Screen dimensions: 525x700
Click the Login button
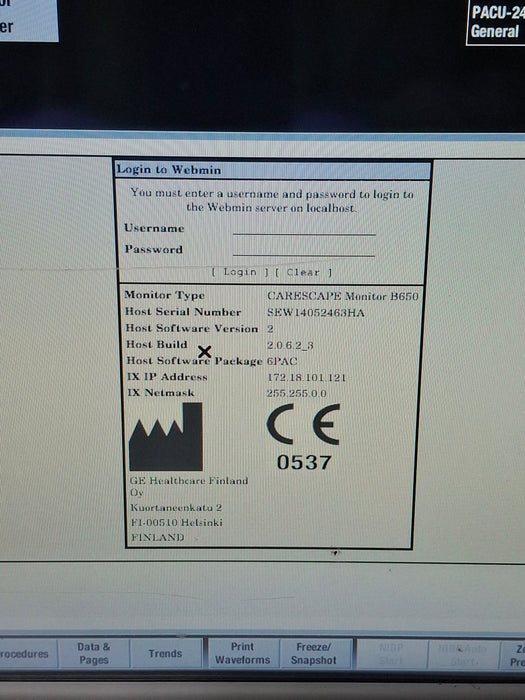240,272
